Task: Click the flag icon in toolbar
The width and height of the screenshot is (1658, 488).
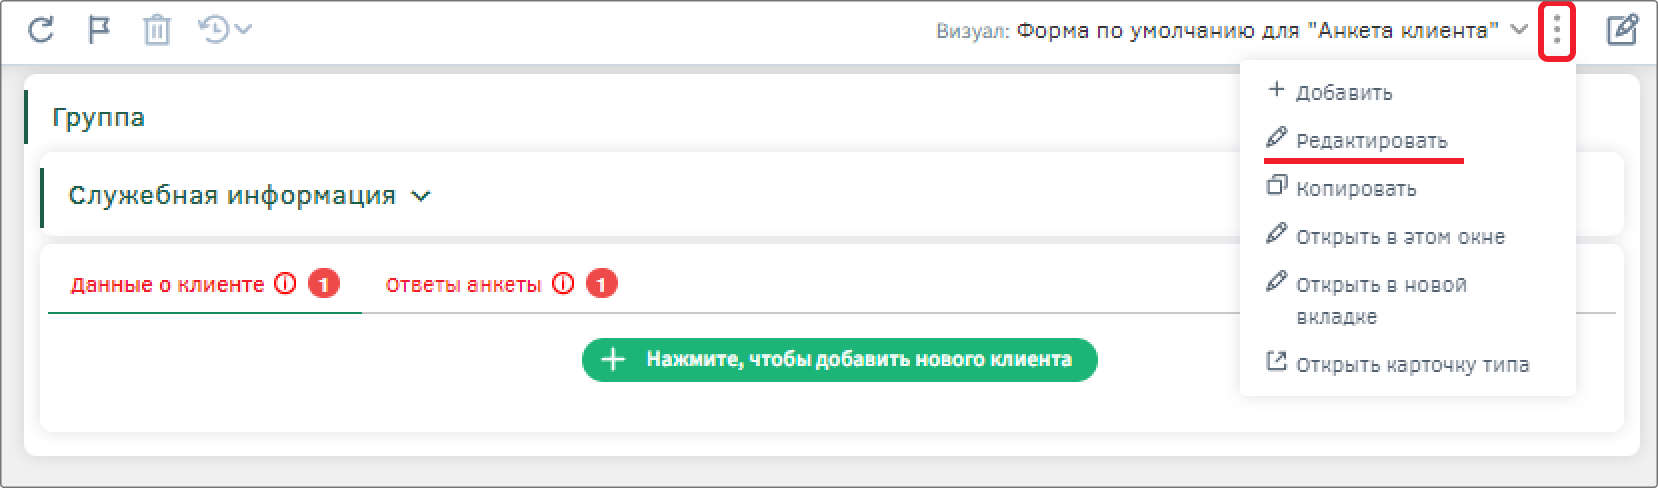Action: (x=99, y=30)
